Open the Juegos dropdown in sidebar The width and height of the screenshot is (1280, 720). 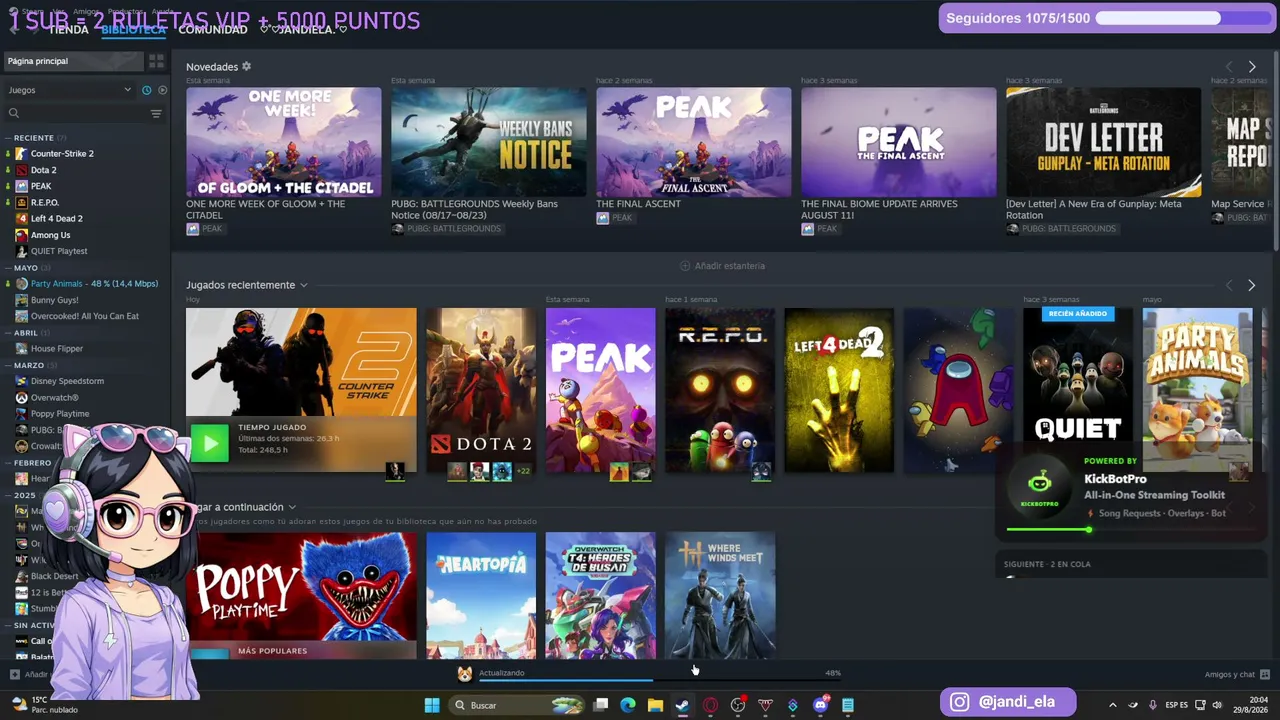[70, 90]
